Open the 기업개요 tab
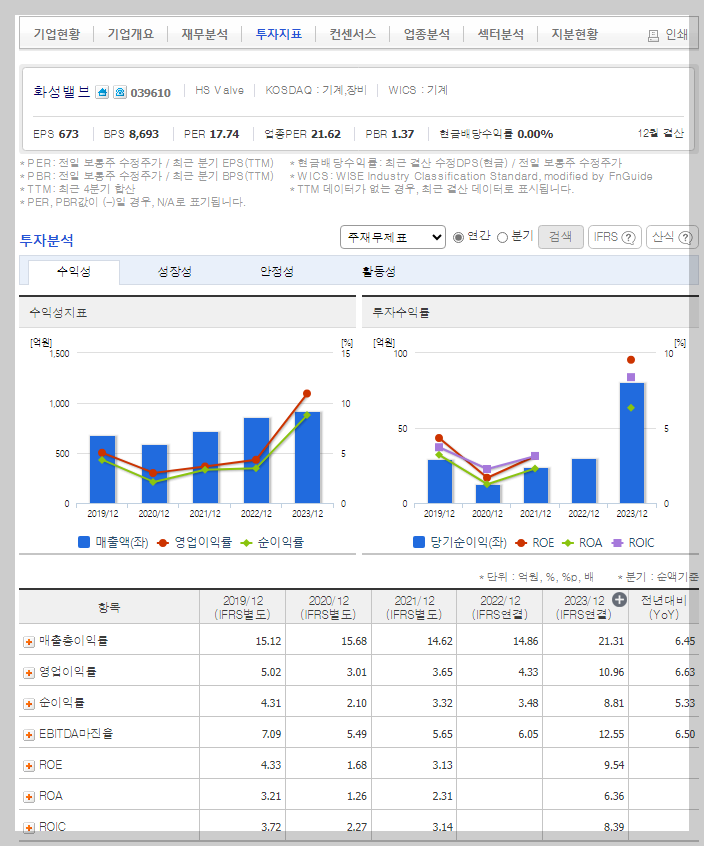 [131, 34]
